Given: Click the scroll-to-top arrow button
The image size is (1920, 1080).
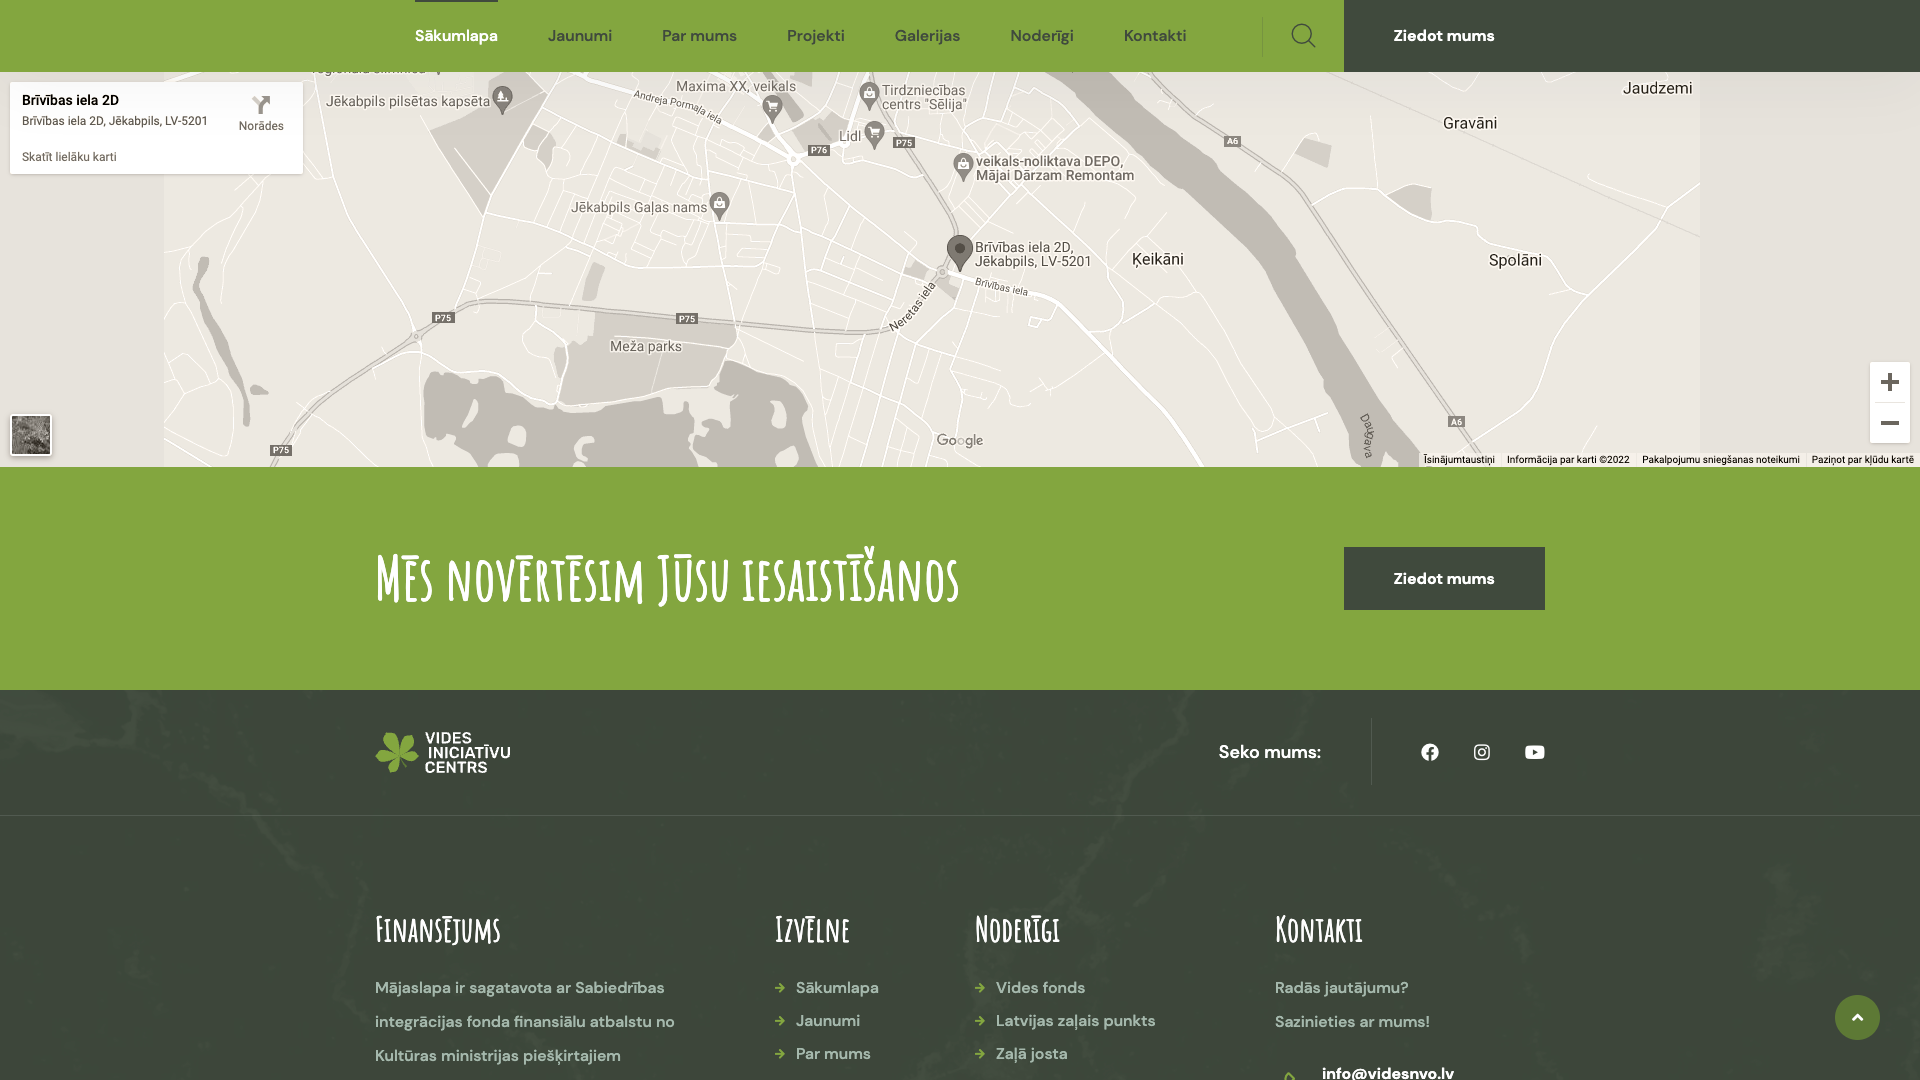Looking at the screenshot, I should tap(1857, 1017).
